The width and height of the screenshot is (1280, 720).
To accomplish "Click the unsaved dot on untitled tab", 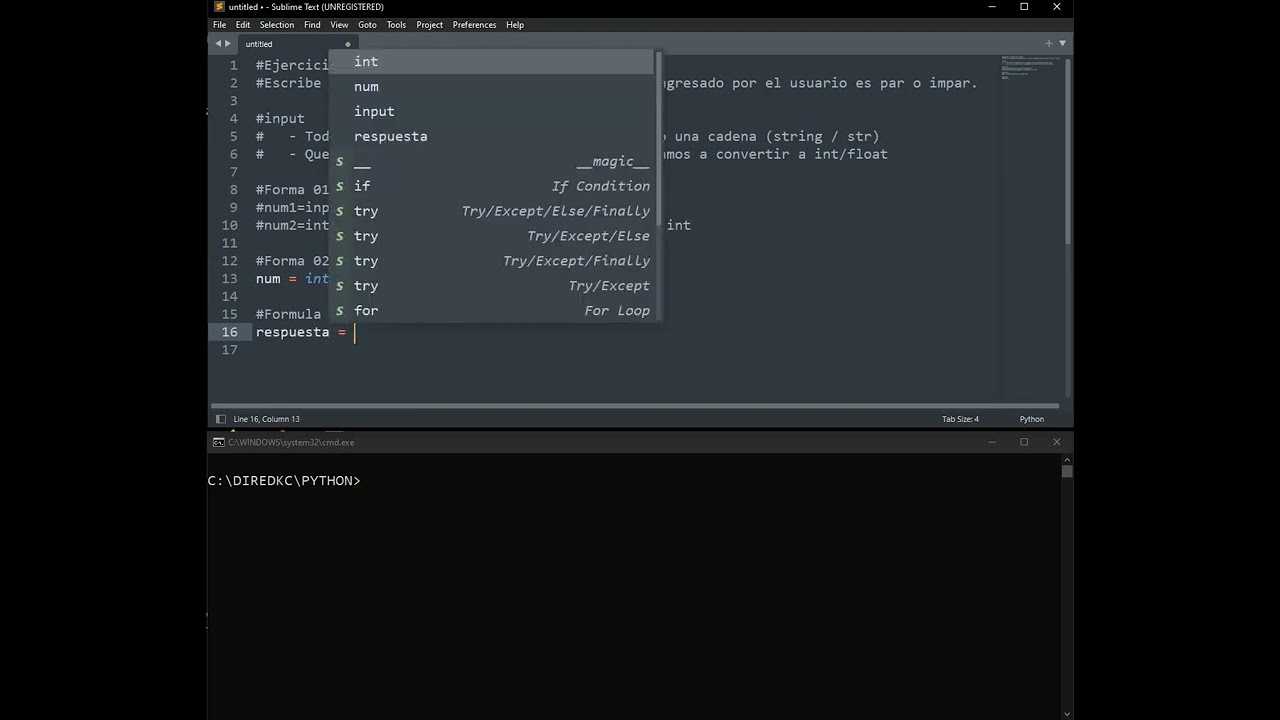I will tap(348, 44).
